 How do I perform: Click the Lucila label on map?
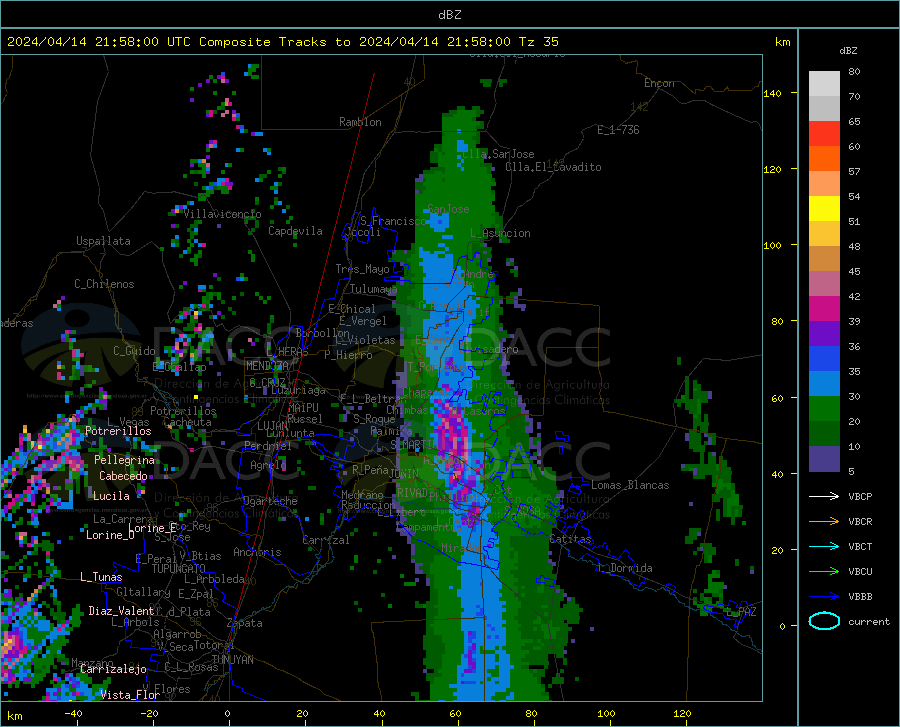tap(111, 496)
